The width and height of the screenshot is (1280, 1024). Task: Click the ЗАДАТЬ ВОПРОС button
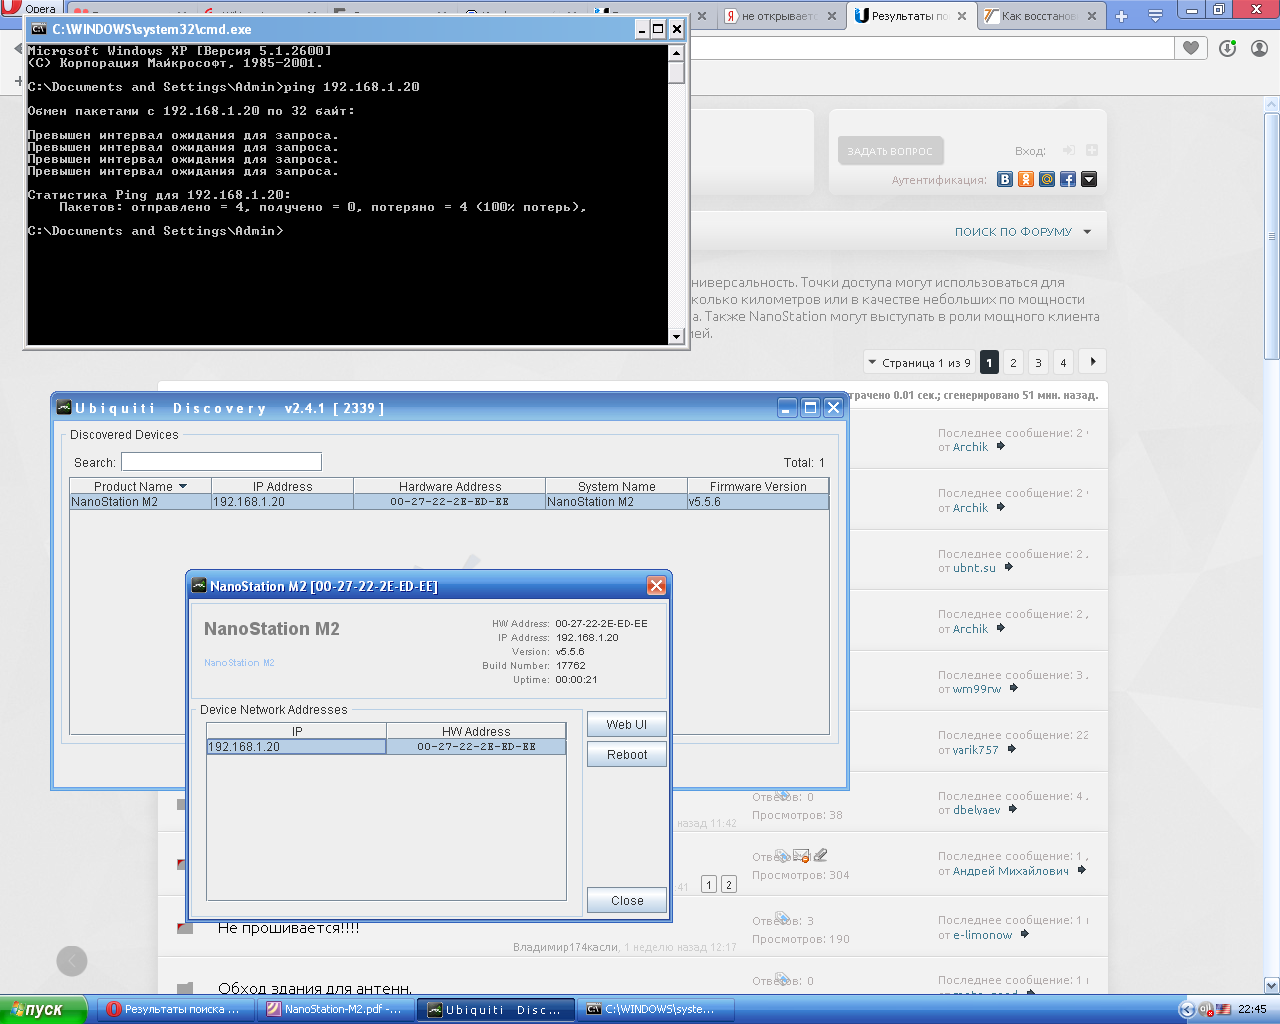point(890,151)
